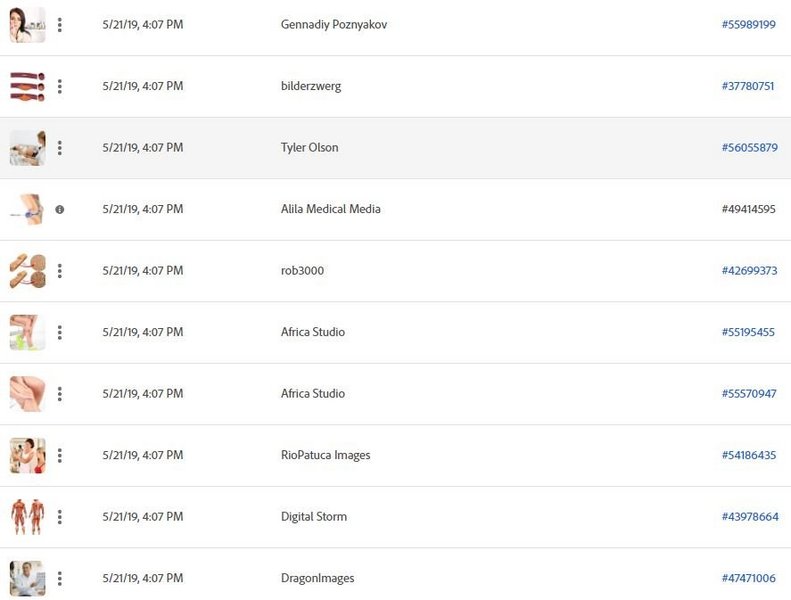
Task: Click the #56055879 asset link
Action: 748,148
